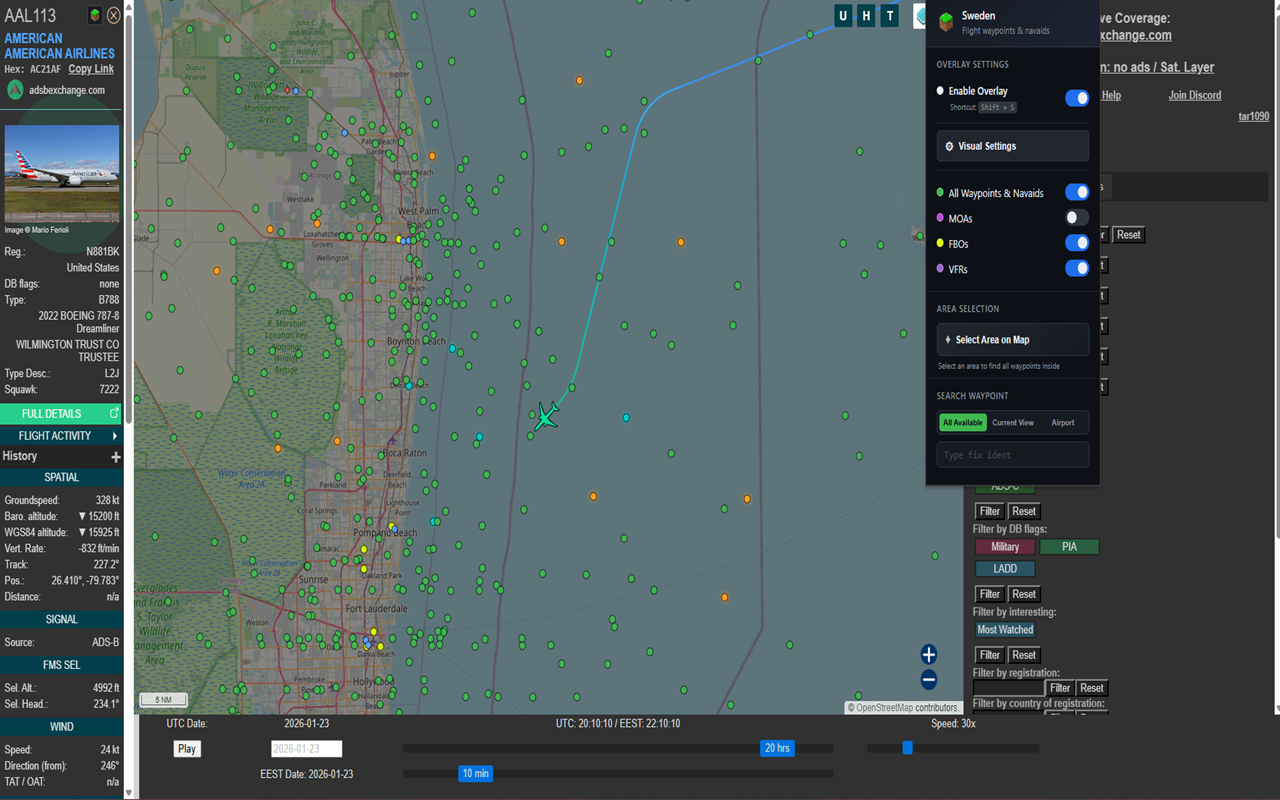Toggle the Military DB flag filter

point(1005,547)
